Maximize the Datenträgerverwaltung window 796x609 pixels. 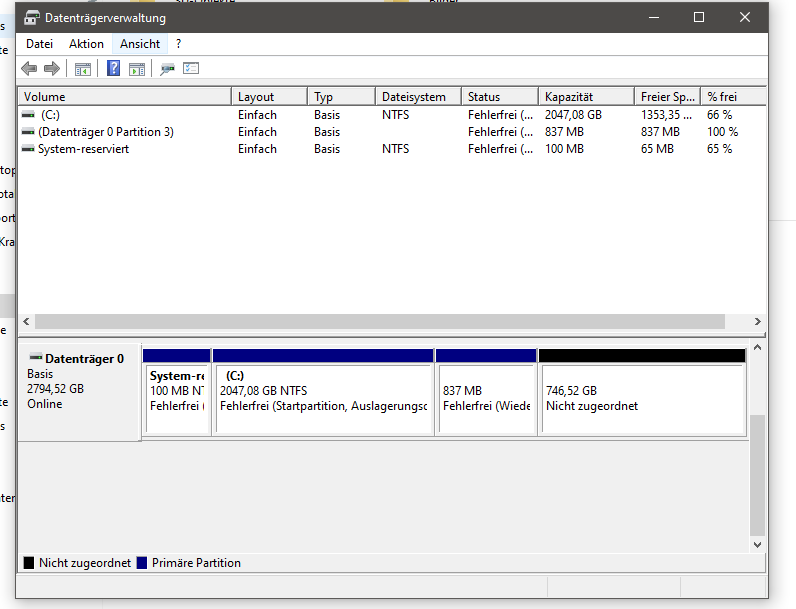click(699, 18)
